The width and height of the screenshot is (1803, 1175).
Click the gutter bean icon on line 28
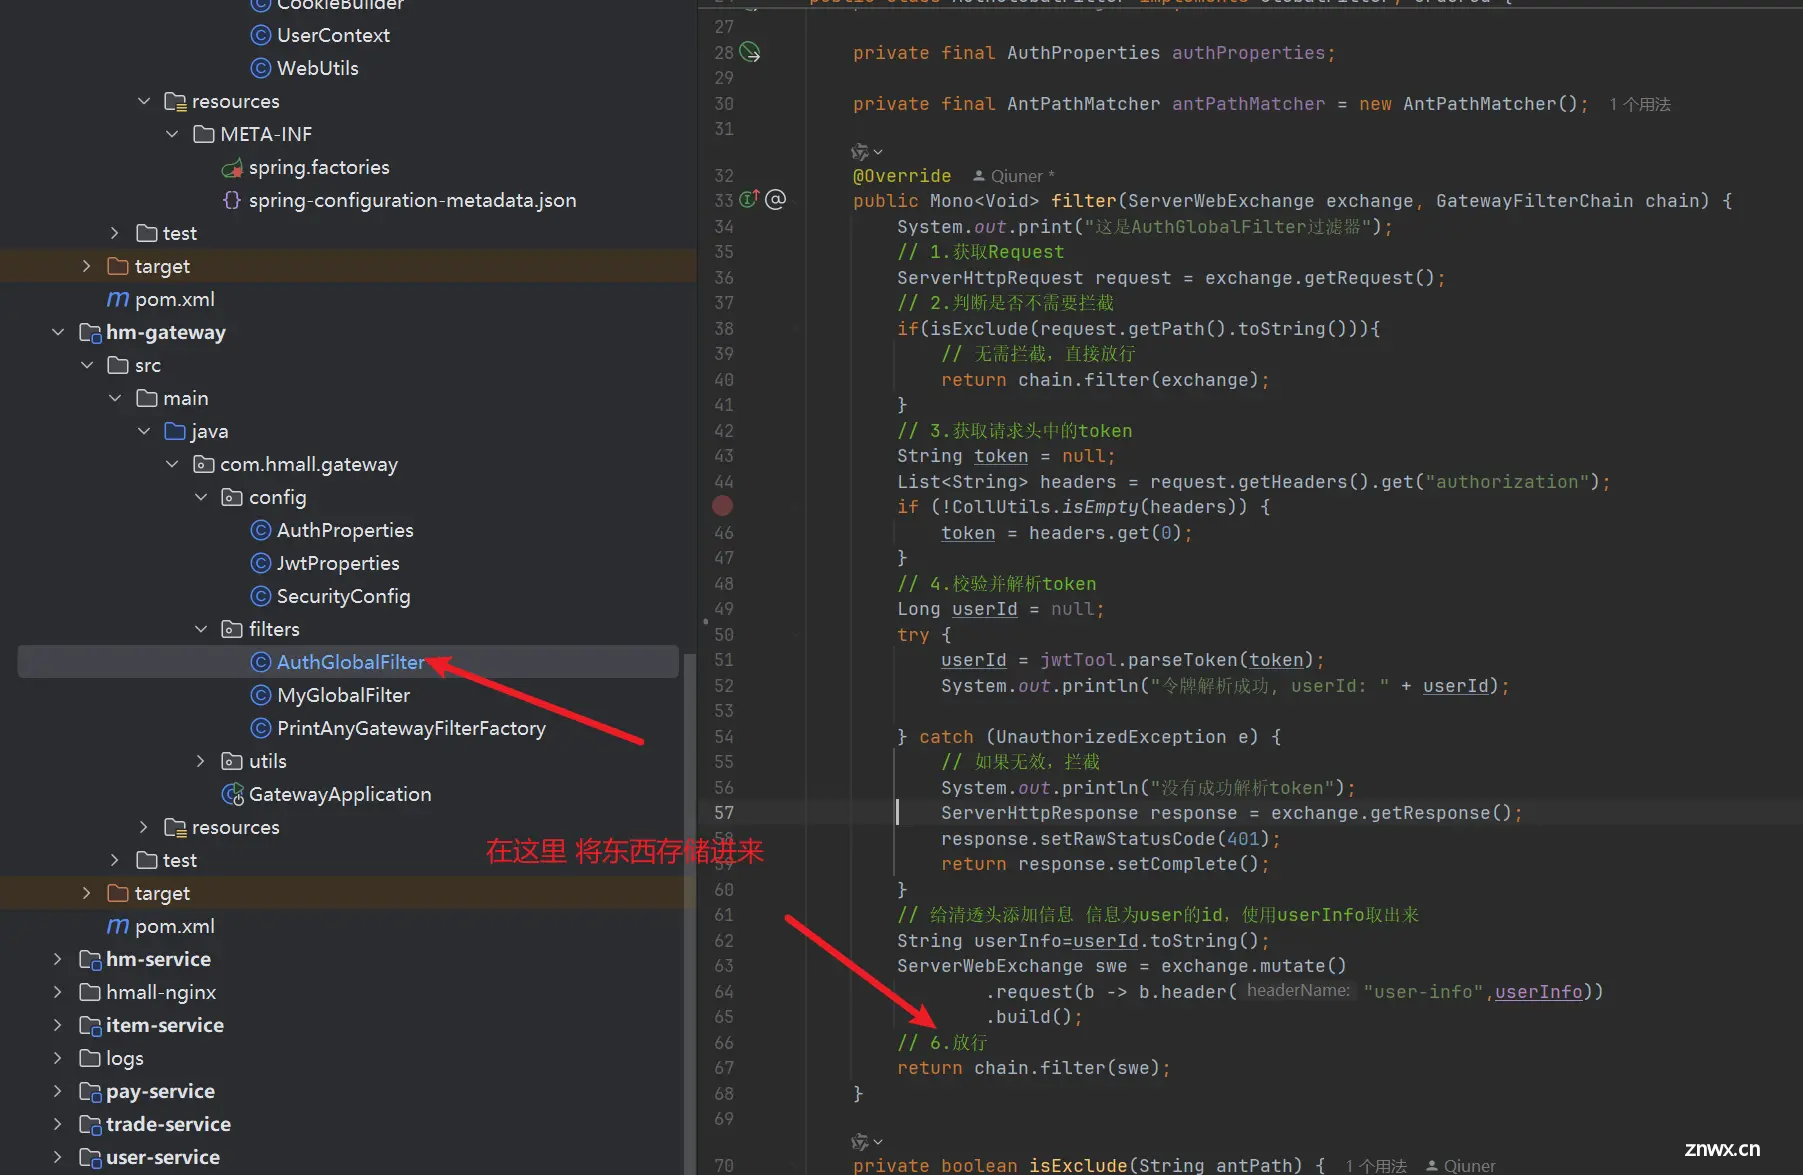[750, 52]
